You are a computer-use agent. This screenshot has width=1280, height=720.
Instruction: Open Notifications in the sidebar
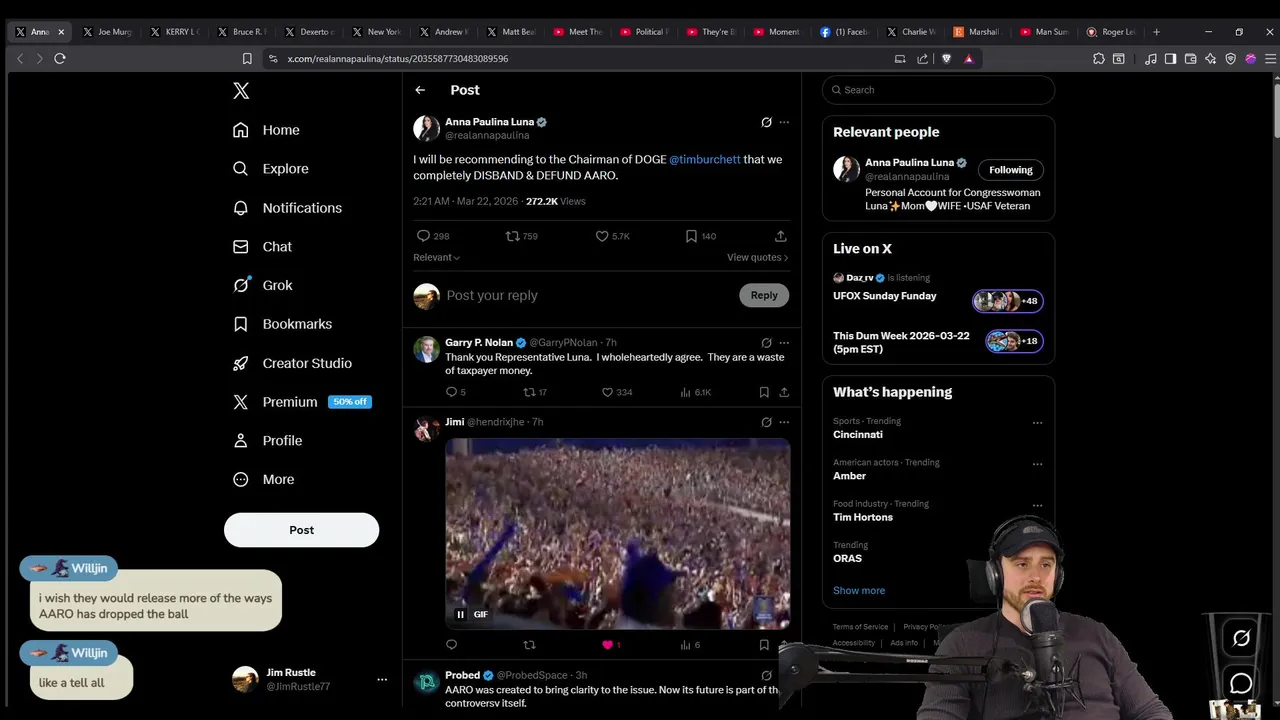(x=287, y=208)
